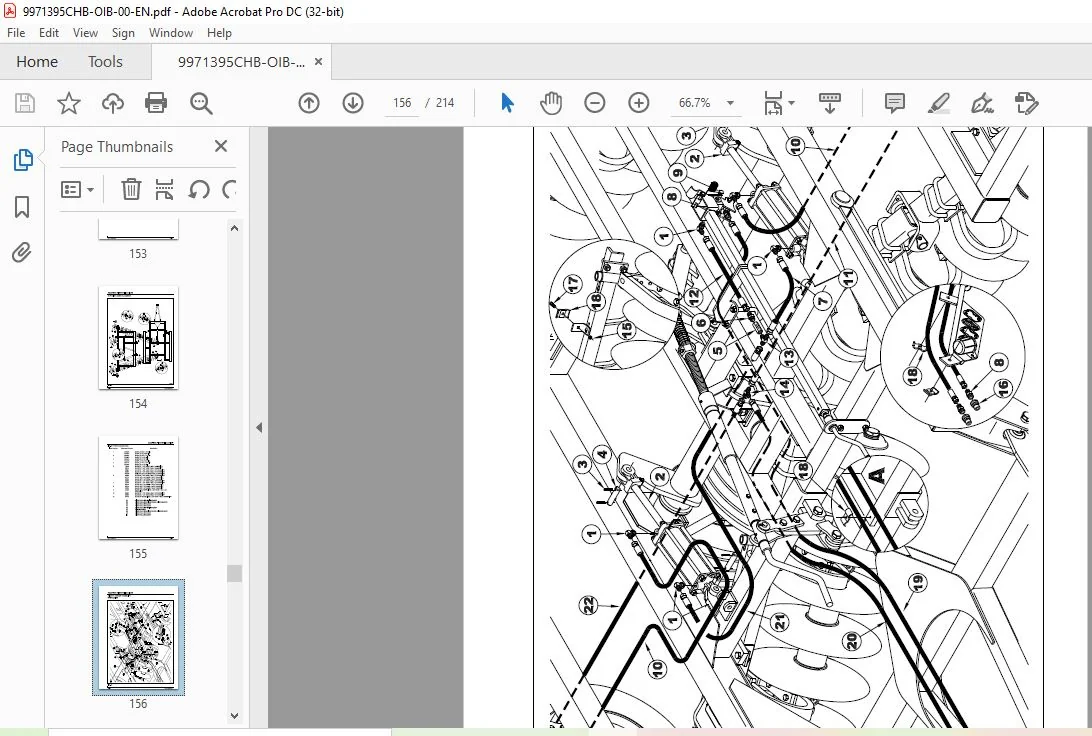Screen dimensions: 1092x736
Task: Delete selected page with trash icon
Action: 131,189
